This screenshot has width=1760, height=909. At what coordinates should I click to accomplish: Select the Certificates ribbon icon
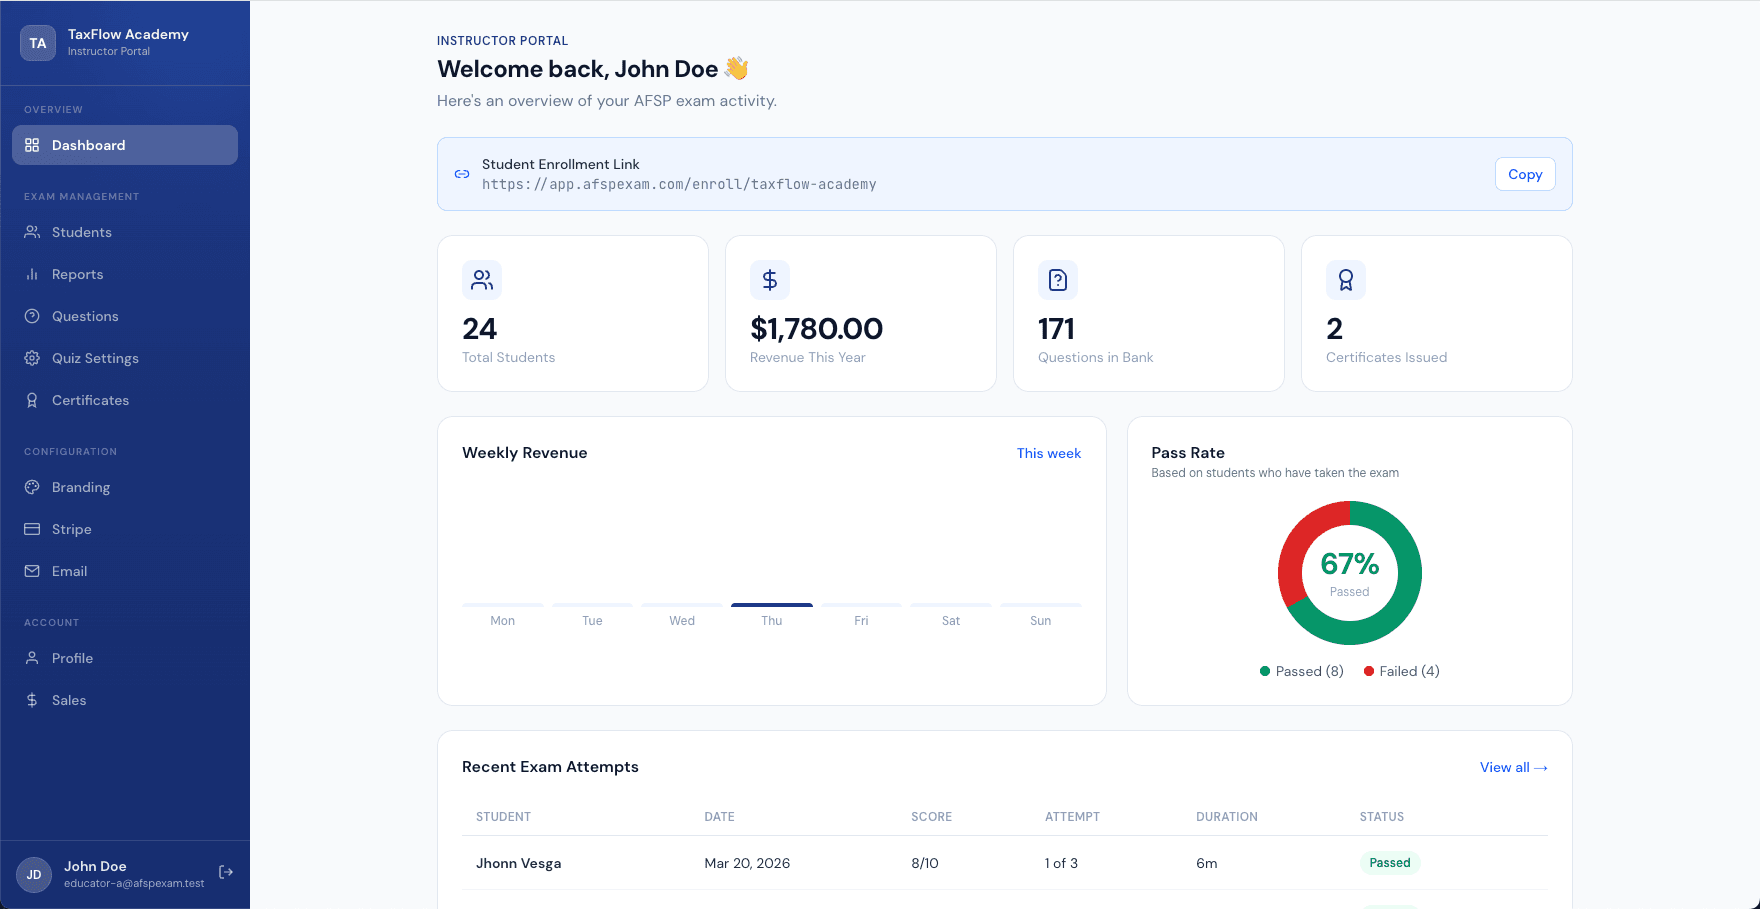coord(32,399)
